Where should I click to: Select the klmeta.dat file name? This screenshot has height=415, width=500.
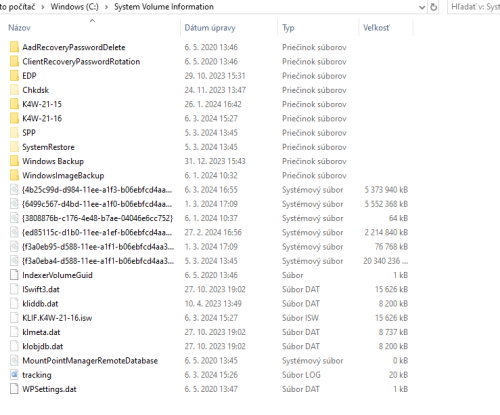click(x=41, y=332)
